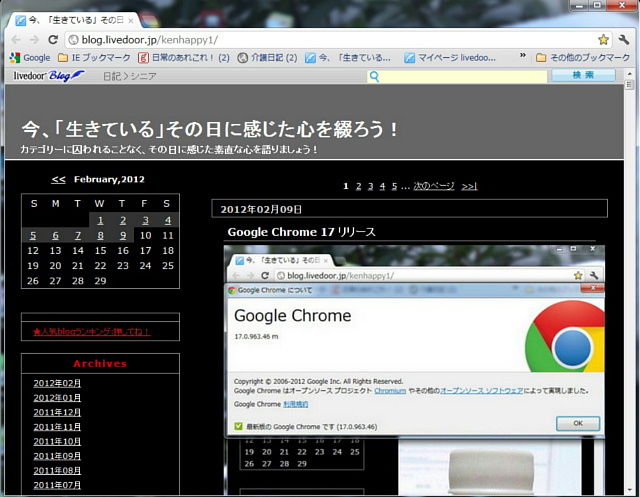
Task: Bookmark page with the star icon
Action: [x=603, y=40]
